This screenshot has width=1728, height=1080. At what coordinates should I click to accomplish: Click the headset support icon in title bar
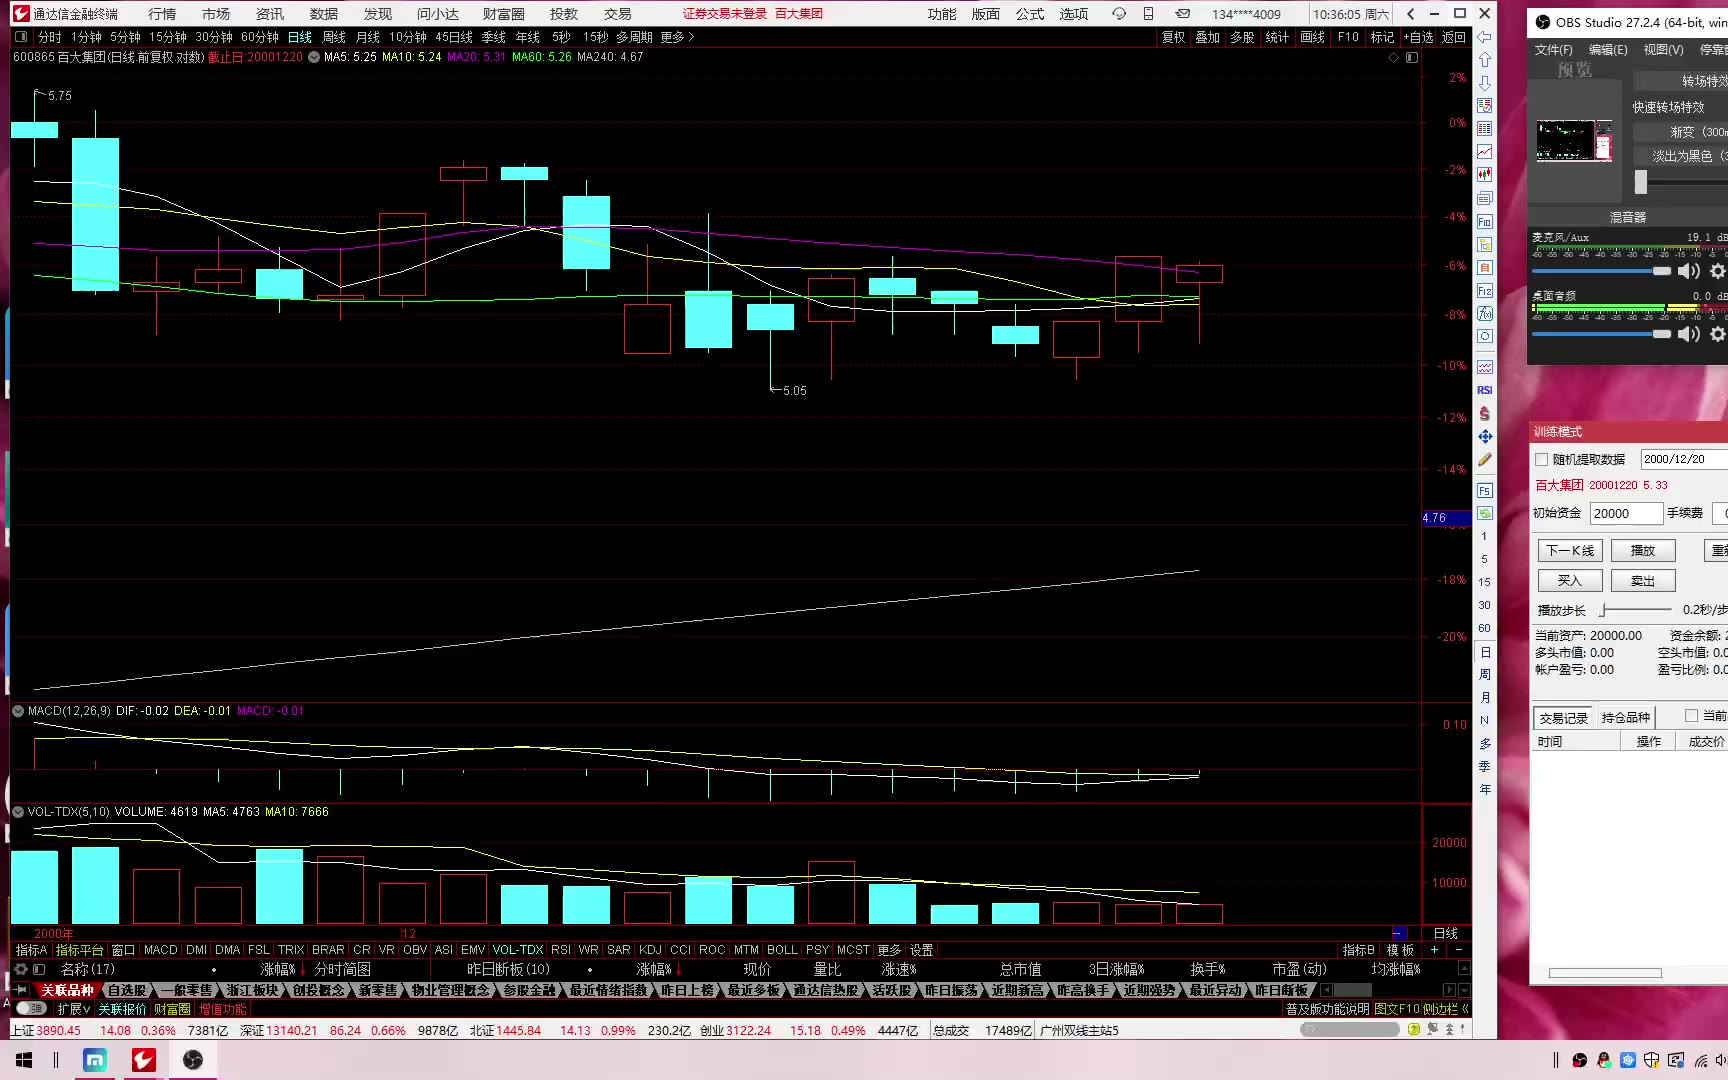1119,14
